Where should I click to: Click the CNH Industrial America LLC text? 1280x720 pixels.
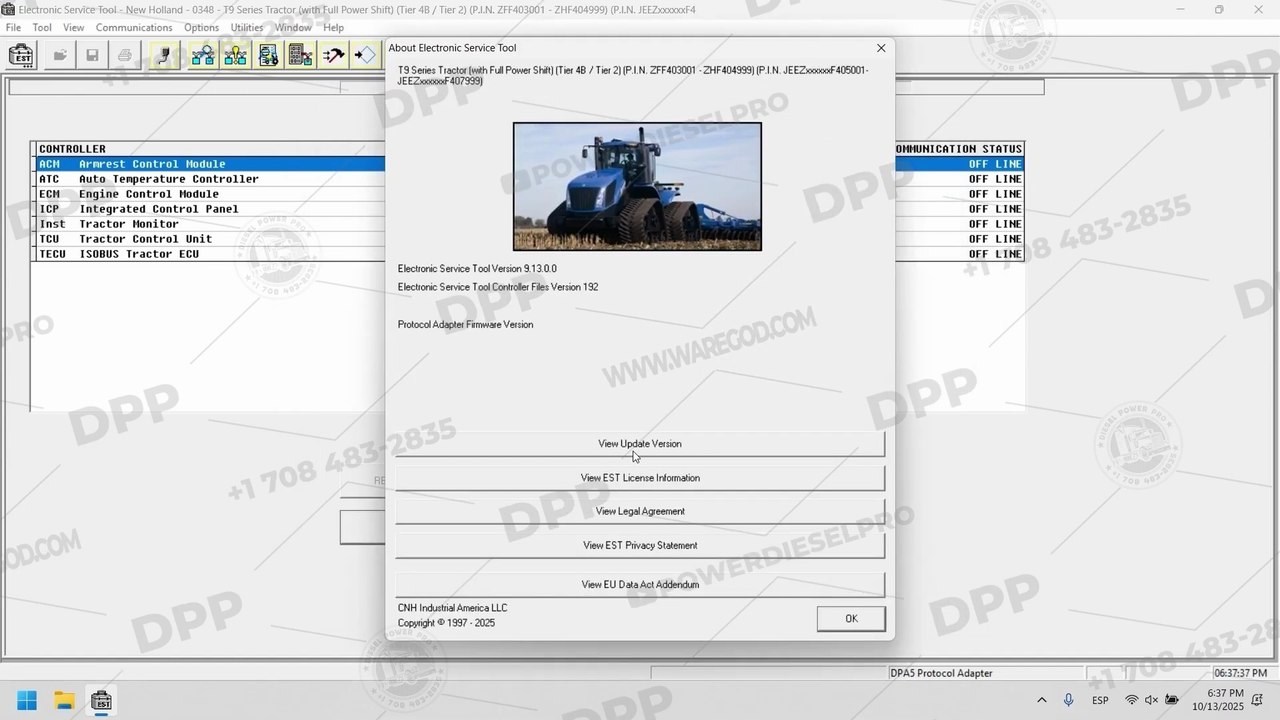point(452,608)
